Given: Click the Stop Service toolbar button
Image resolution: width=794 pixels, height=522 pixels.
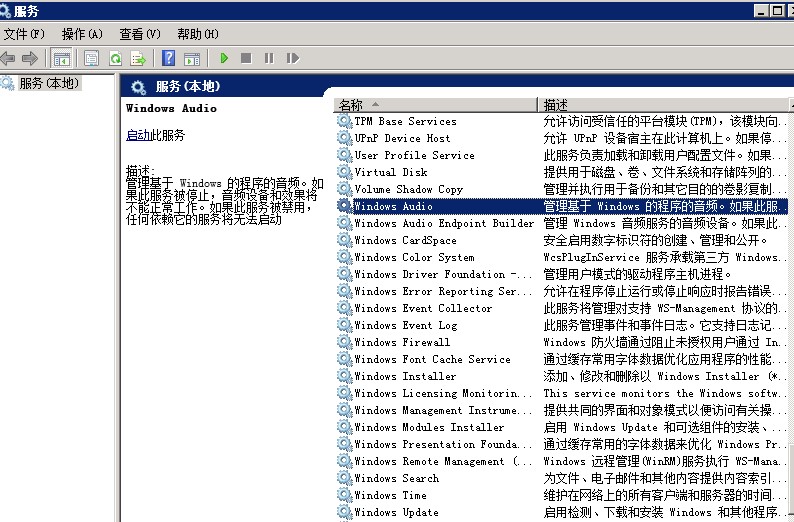Looking at the screenshot, I should point(246,58).
